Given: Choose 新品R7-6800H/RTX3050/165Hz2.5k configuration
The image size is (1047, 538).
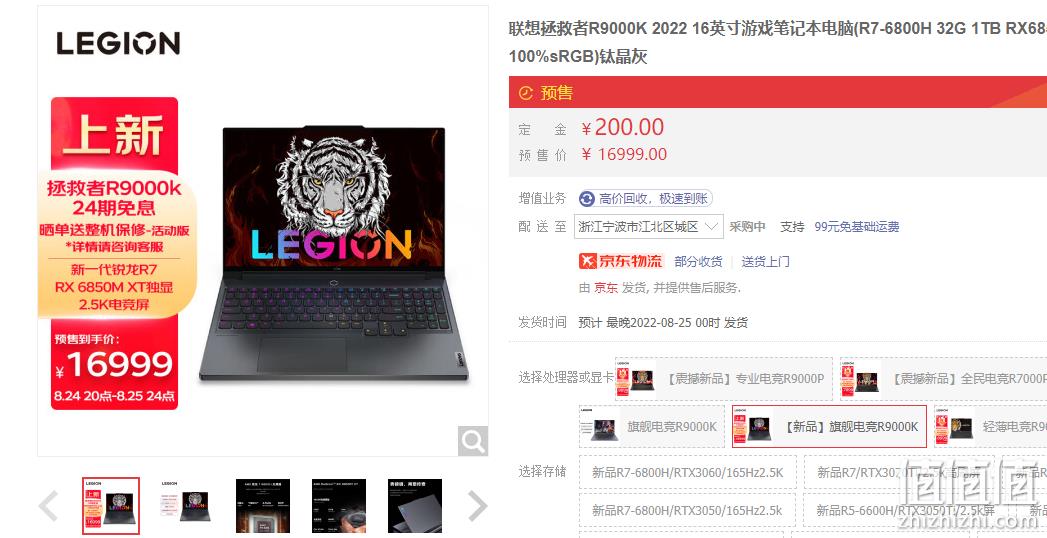Looking at the screenshot, I should click(687, 511).
